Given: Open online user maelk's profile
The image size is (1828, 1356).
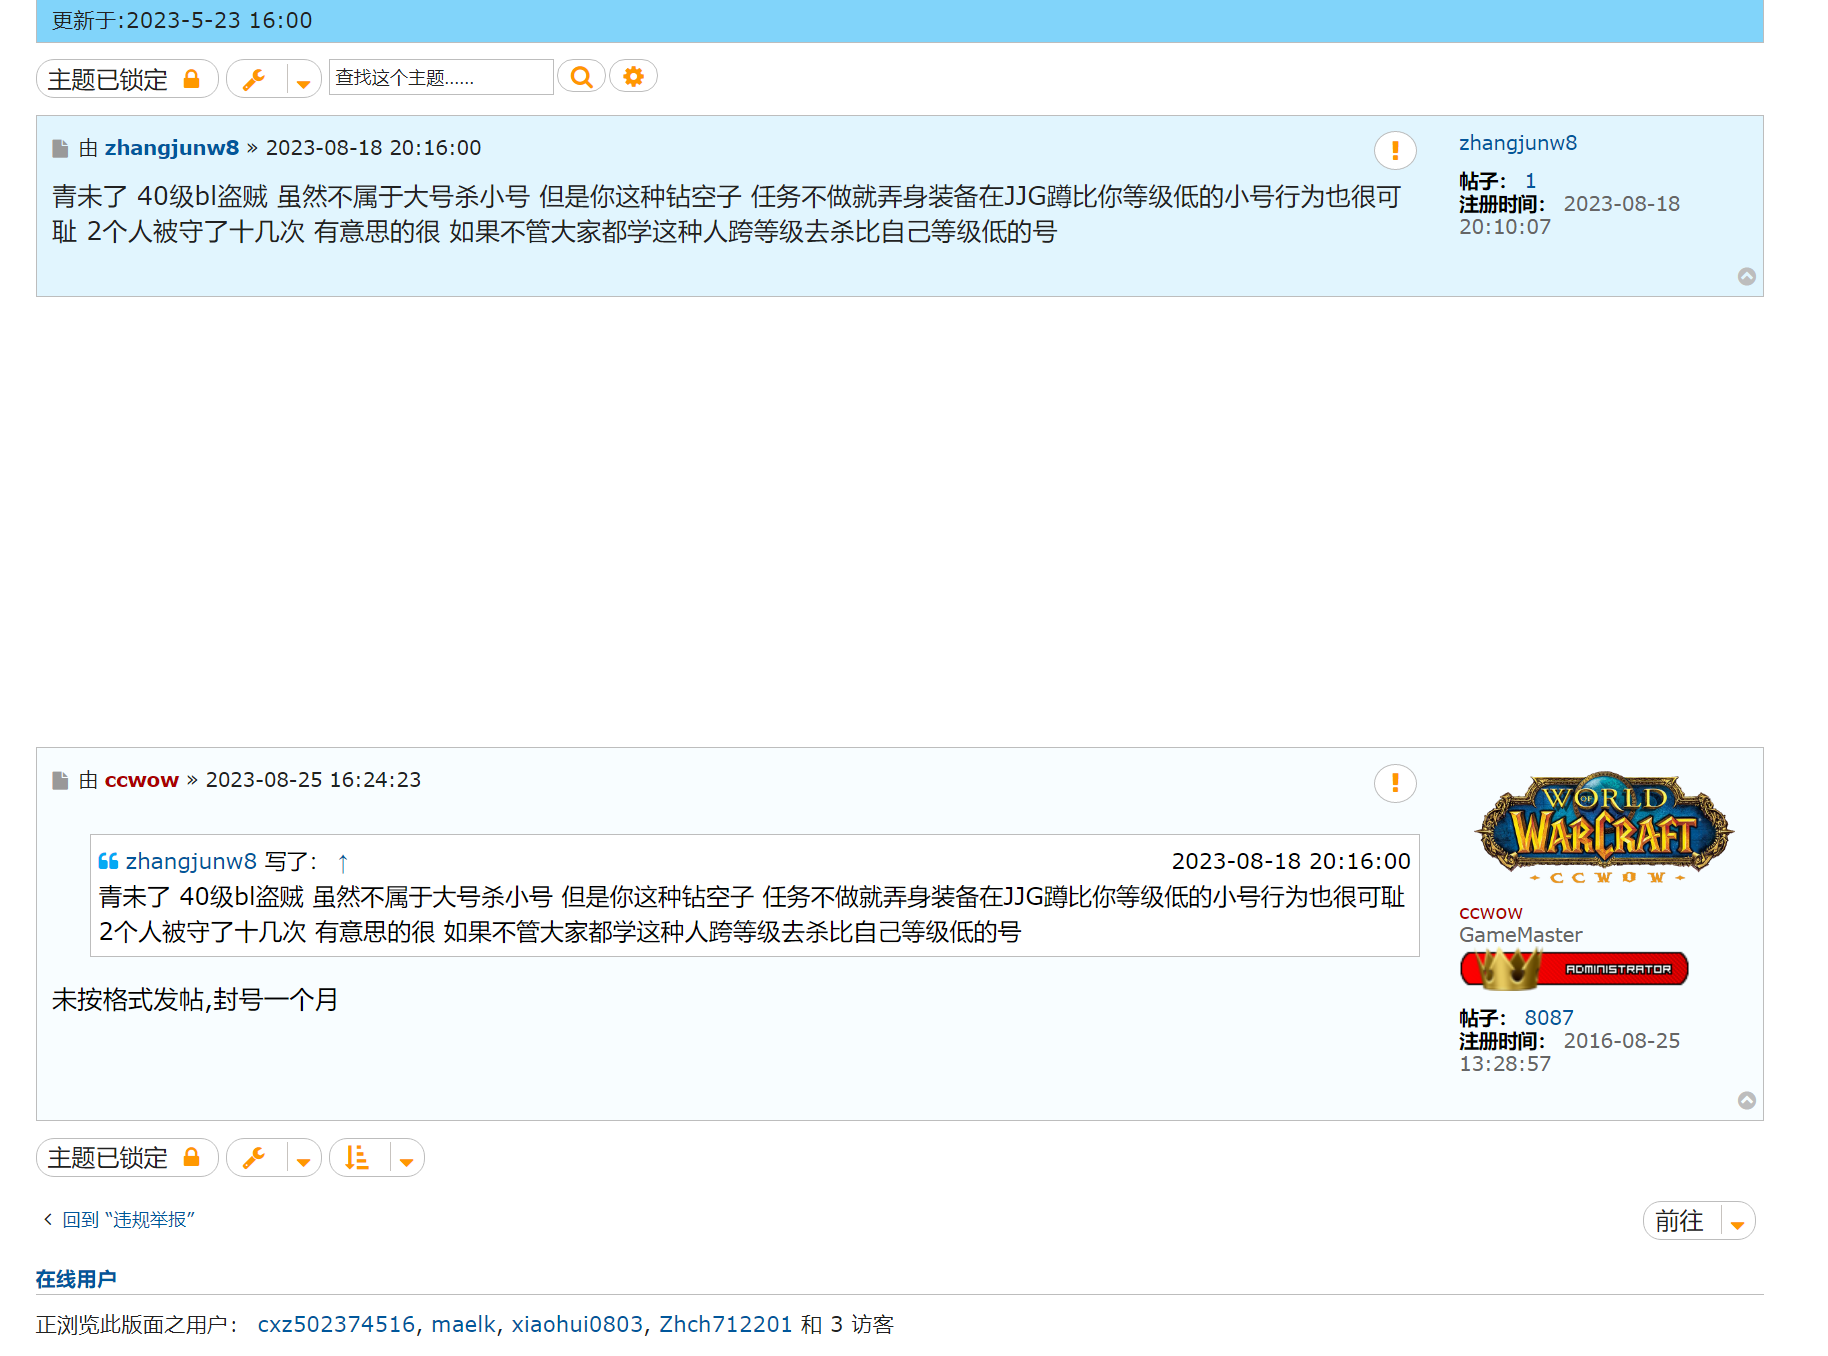Looking at the screenshot, I should (x=463, y=1324).
